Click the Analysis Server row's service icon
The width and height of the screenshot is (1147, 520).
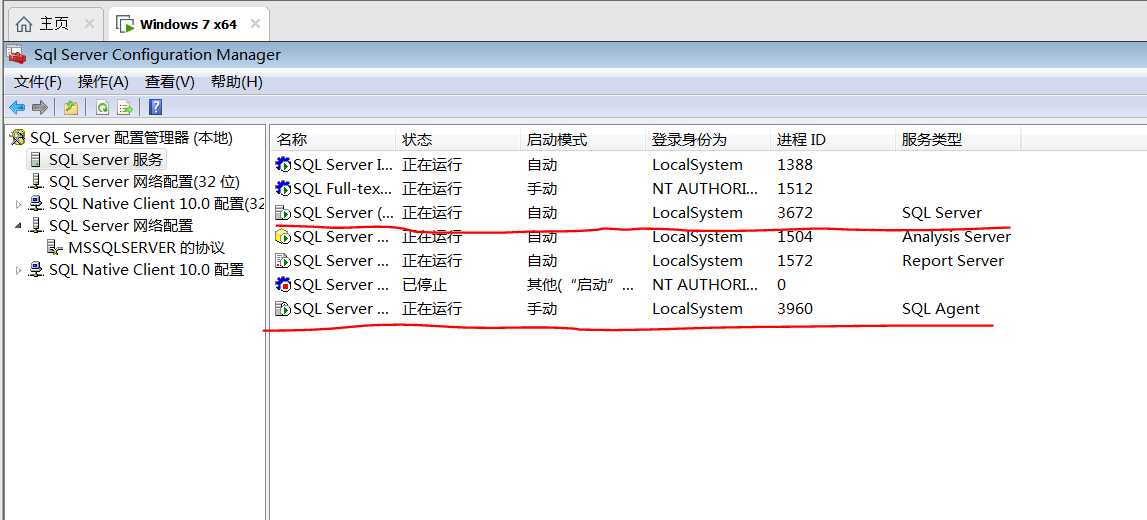(x=283, y=237)
